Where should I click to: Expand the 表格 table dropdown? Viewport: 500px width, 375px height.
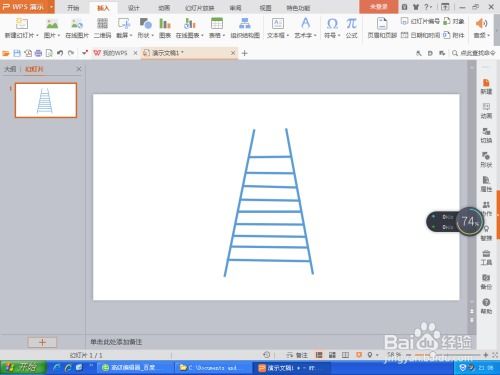pyautogui.click(x=217, y=27)
